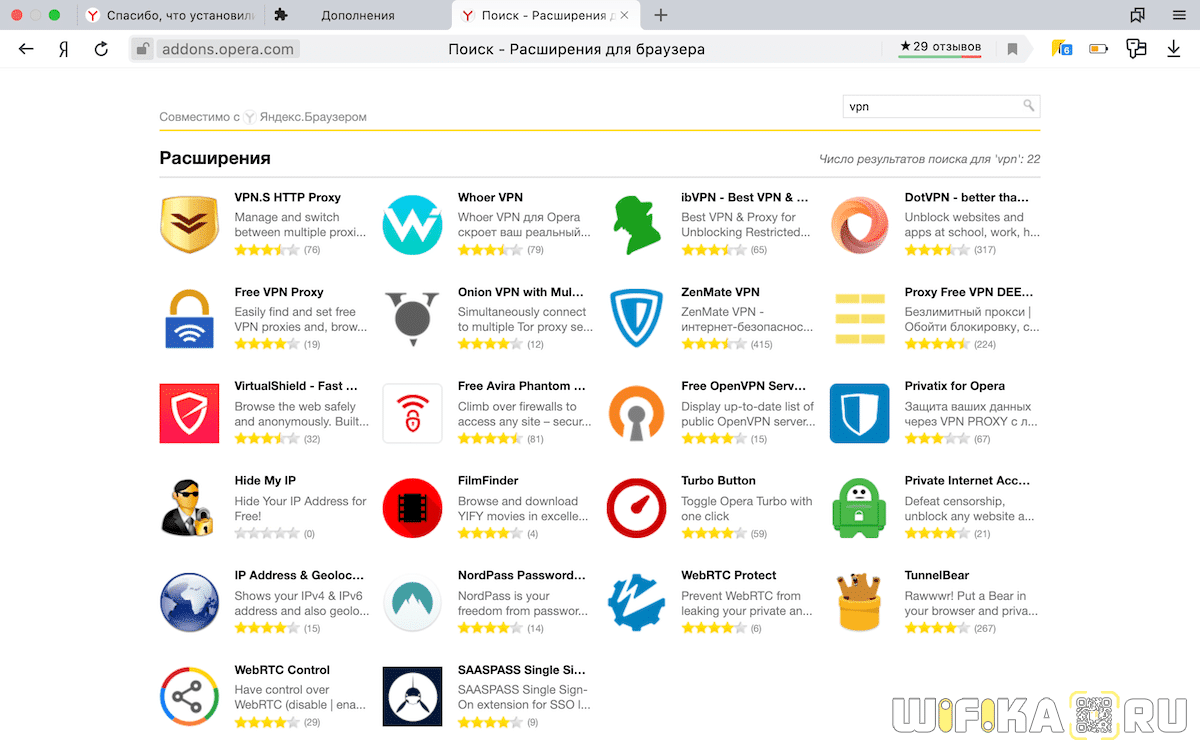Open the FilmFinder red film icon
Image resolution: width=1200 pixels, height=750 pixels.
tap(412, 508)
